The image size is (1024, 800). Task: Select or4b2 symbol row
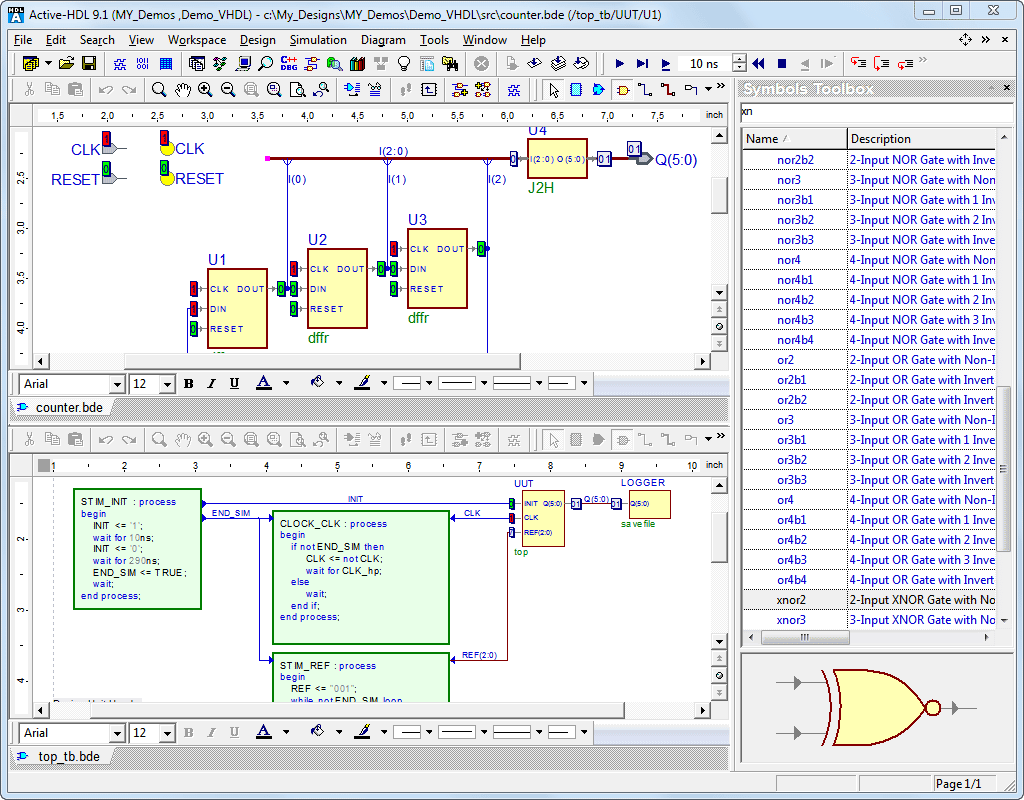869,540
